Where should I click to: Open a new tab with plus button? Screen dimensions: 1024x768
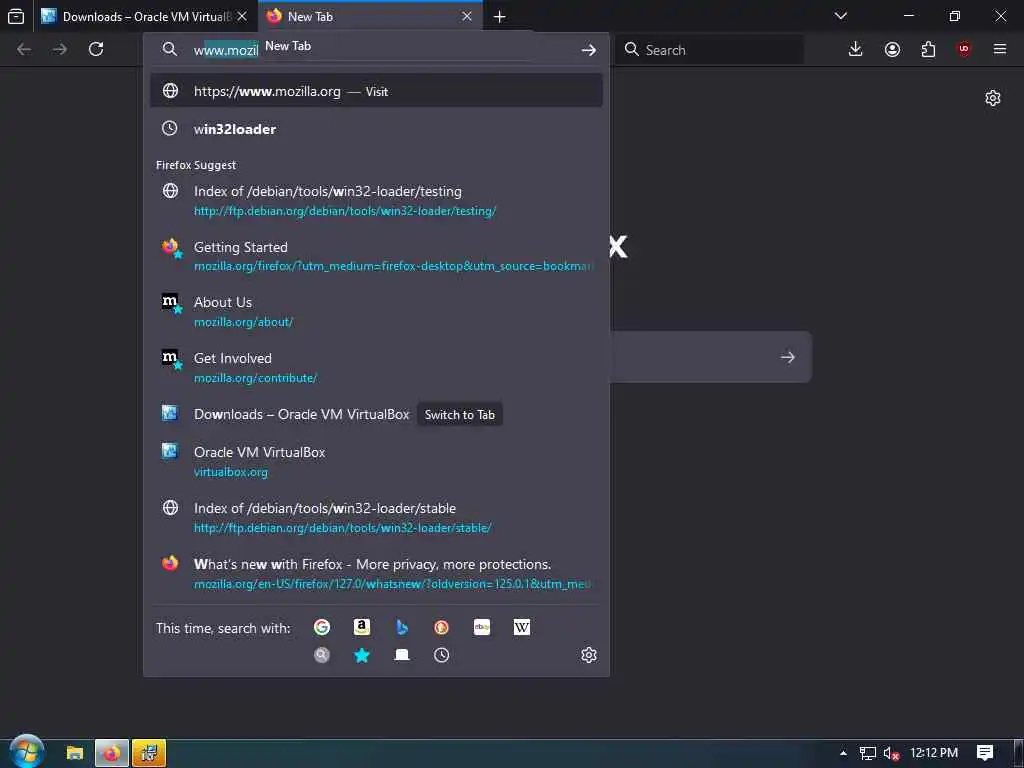500,17
